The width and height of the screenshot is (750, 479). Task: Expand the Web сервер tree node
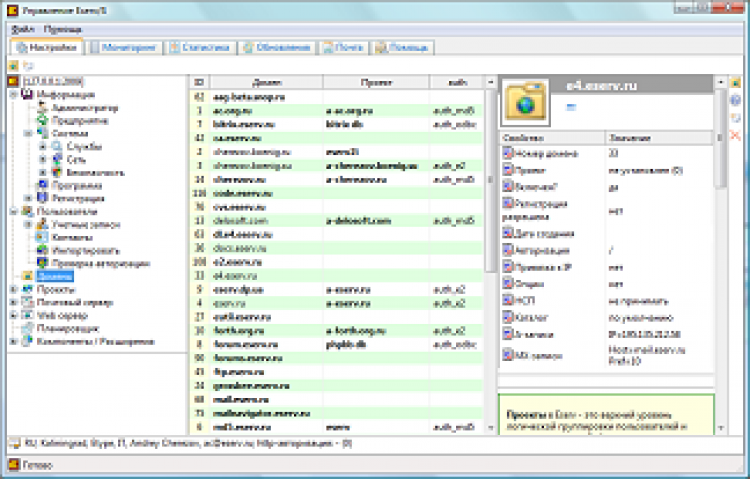(13, 315)
